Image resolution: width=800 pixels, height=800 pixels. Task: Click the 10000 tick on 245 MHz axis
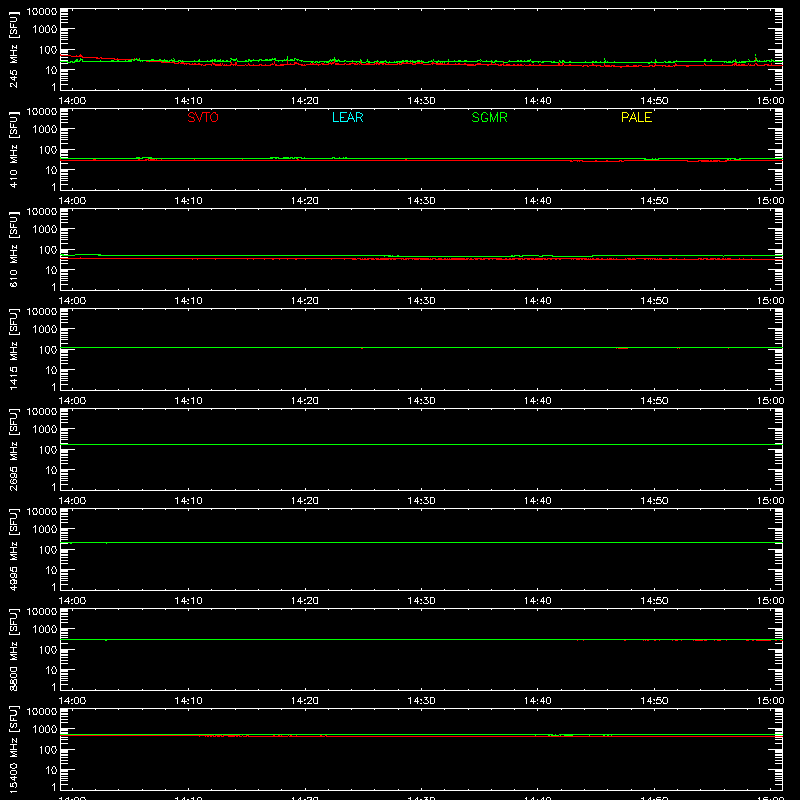click(42, 12)
